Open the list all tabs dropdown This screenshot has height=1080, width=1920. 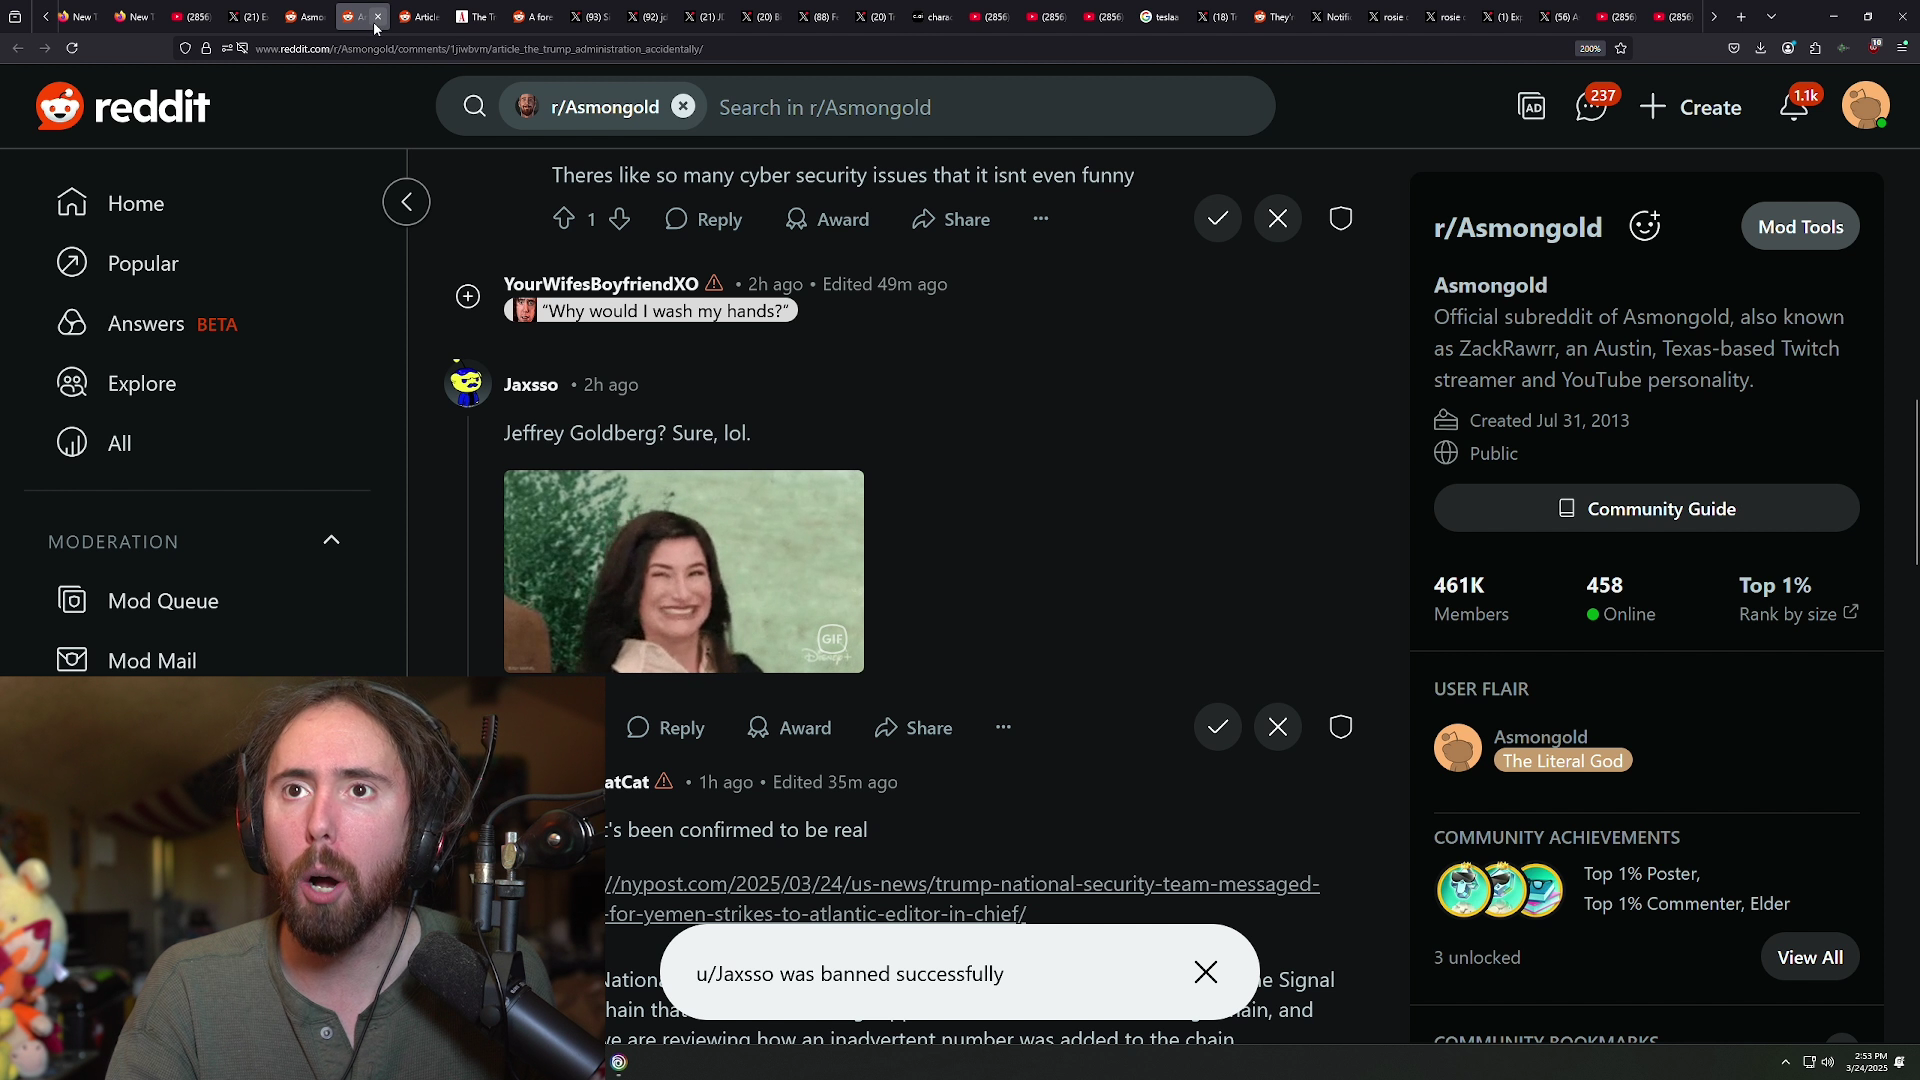[1771, 17]
